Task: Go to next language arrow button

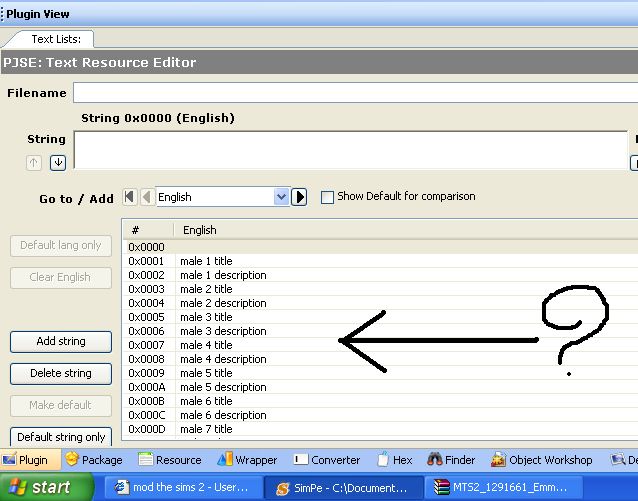Action: click(299, 198)
